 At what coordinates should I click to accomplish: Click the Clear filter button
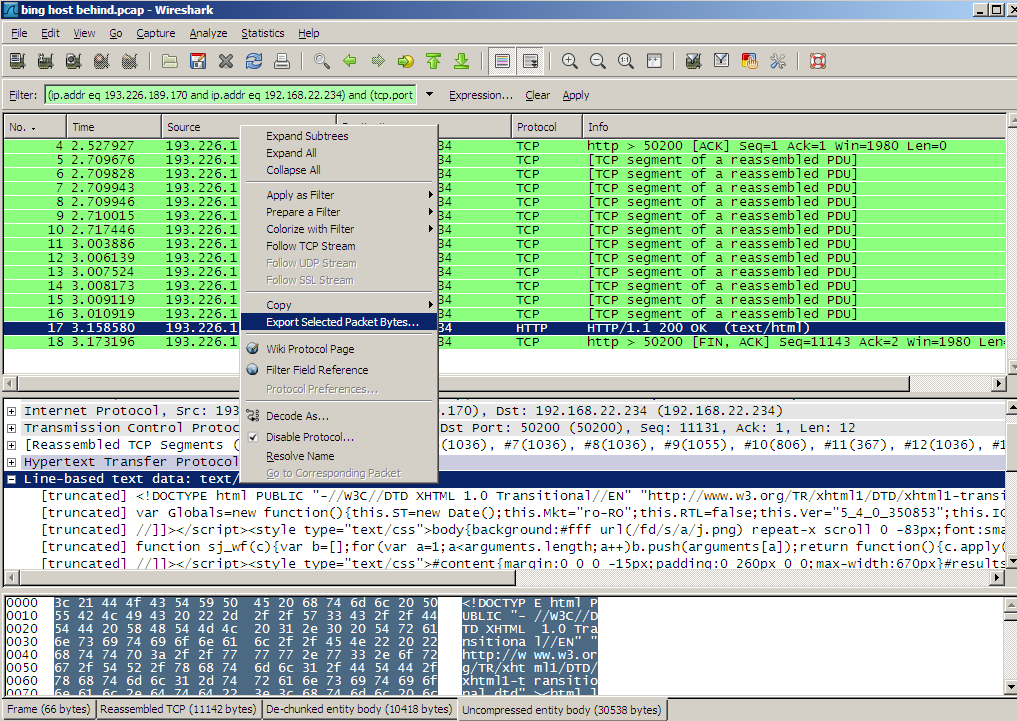click(537, 95)
